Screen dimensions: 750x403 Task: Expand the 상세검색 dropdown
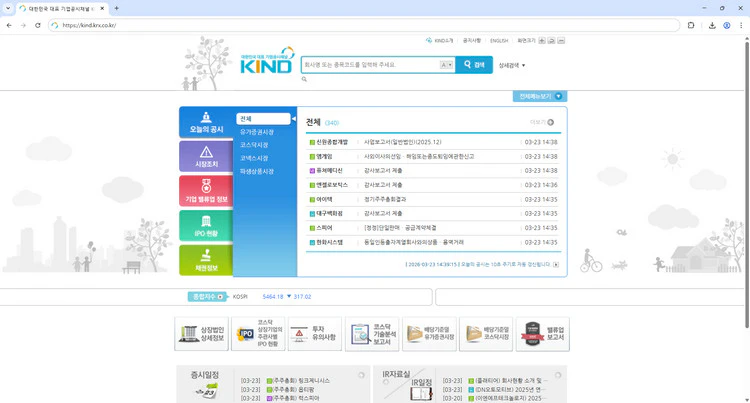512,65
